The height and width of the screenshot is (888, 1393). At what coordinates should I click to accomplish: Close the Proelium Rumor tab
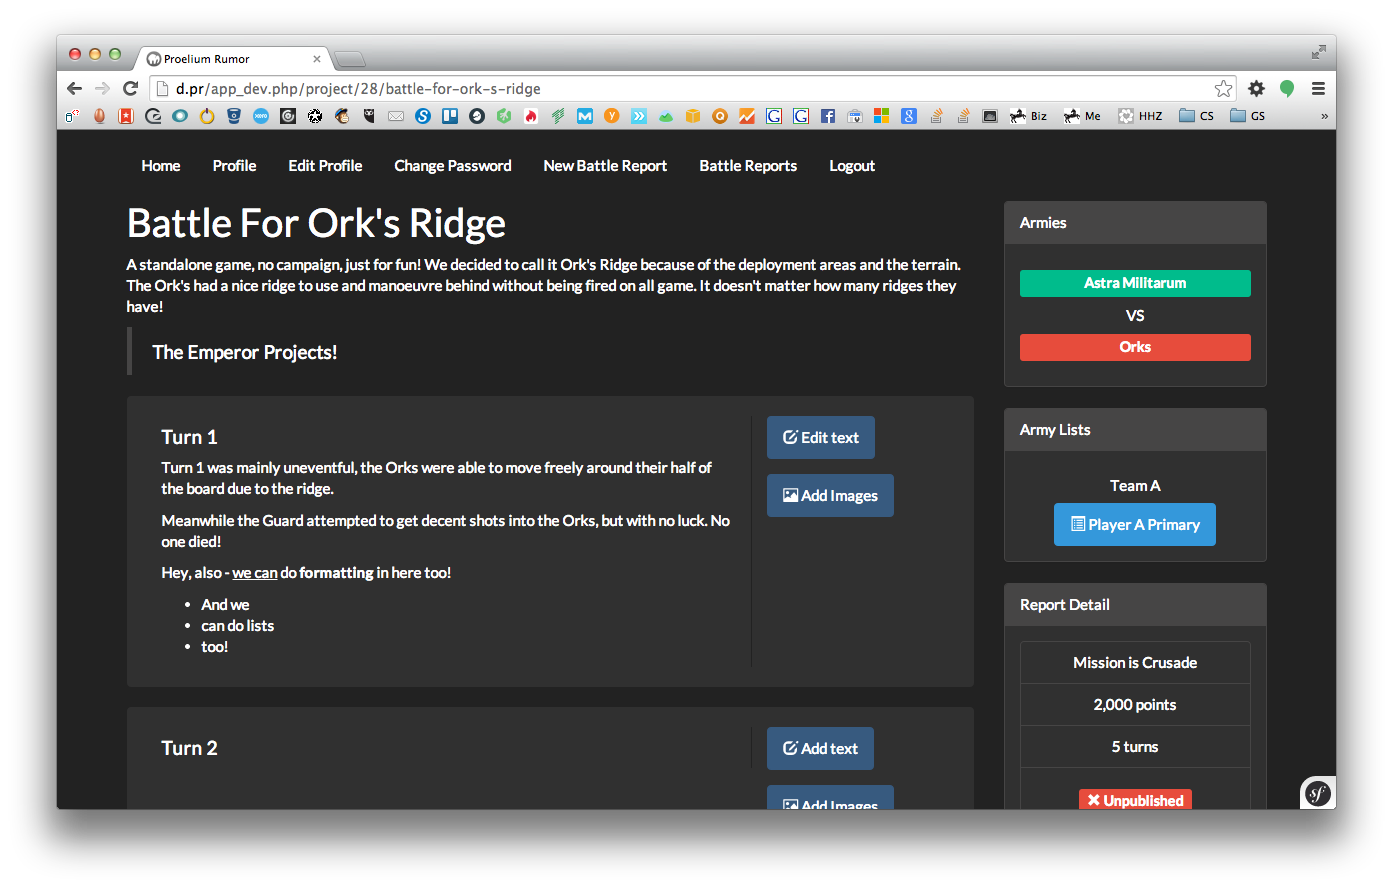(317, 59)
